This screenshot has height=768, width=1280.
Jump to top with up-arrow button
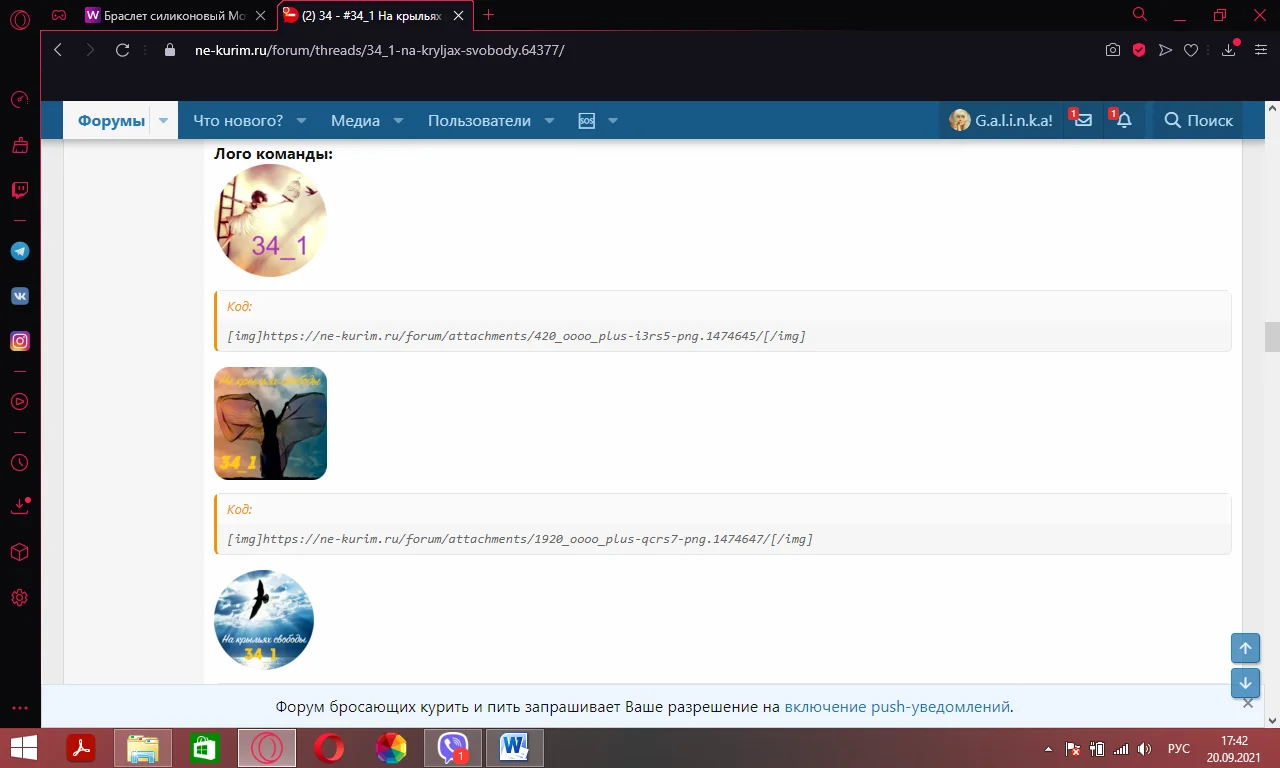1245,648
